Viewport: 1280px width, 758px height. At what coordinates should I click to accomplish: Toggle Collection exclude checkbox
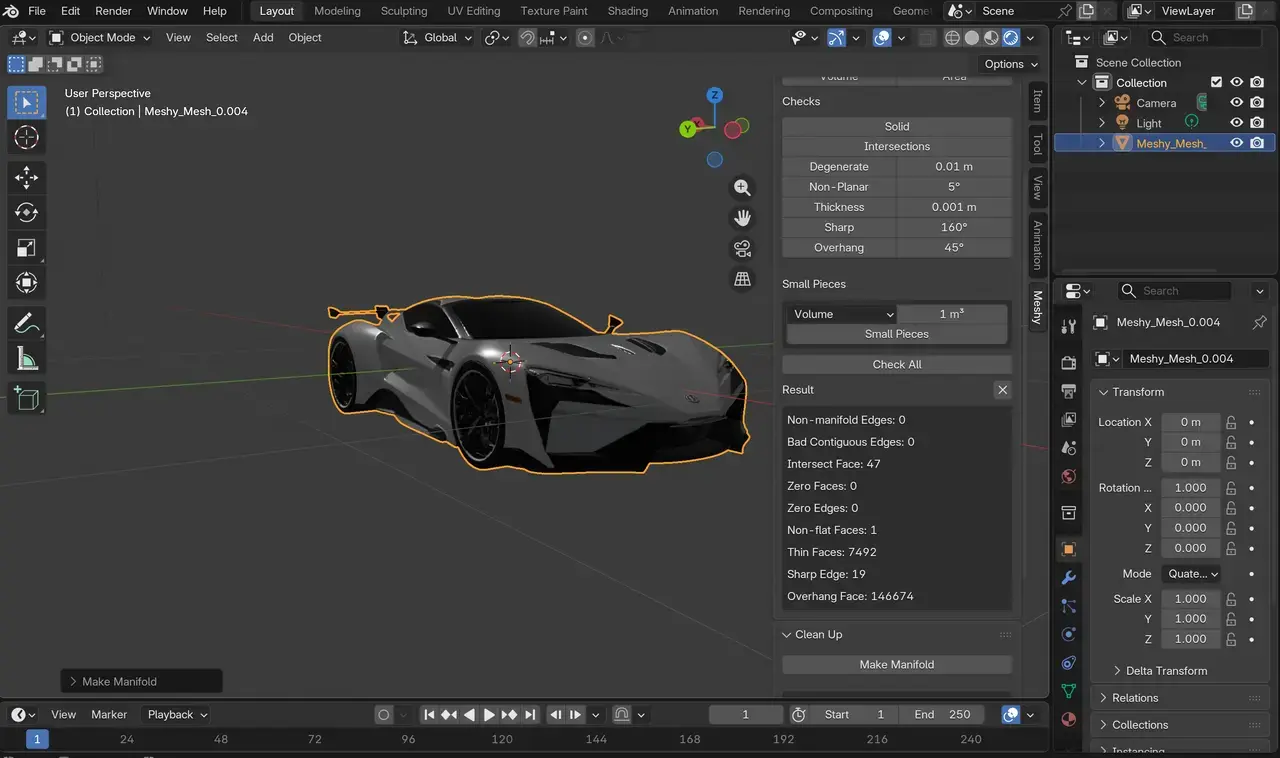click(x=1216, y=83)
